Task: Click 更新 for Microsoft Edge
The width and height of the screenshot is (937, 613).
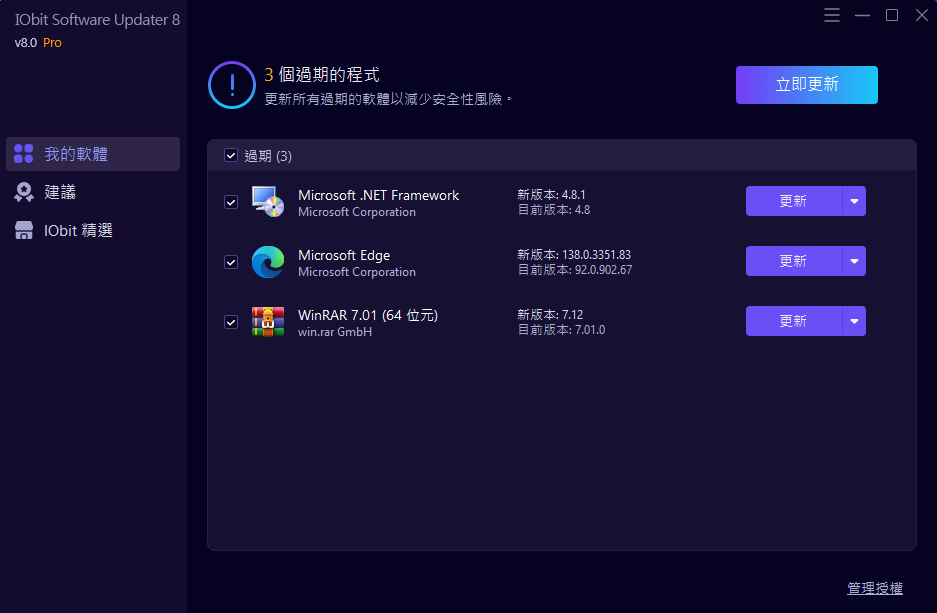Action: (794, 261)
